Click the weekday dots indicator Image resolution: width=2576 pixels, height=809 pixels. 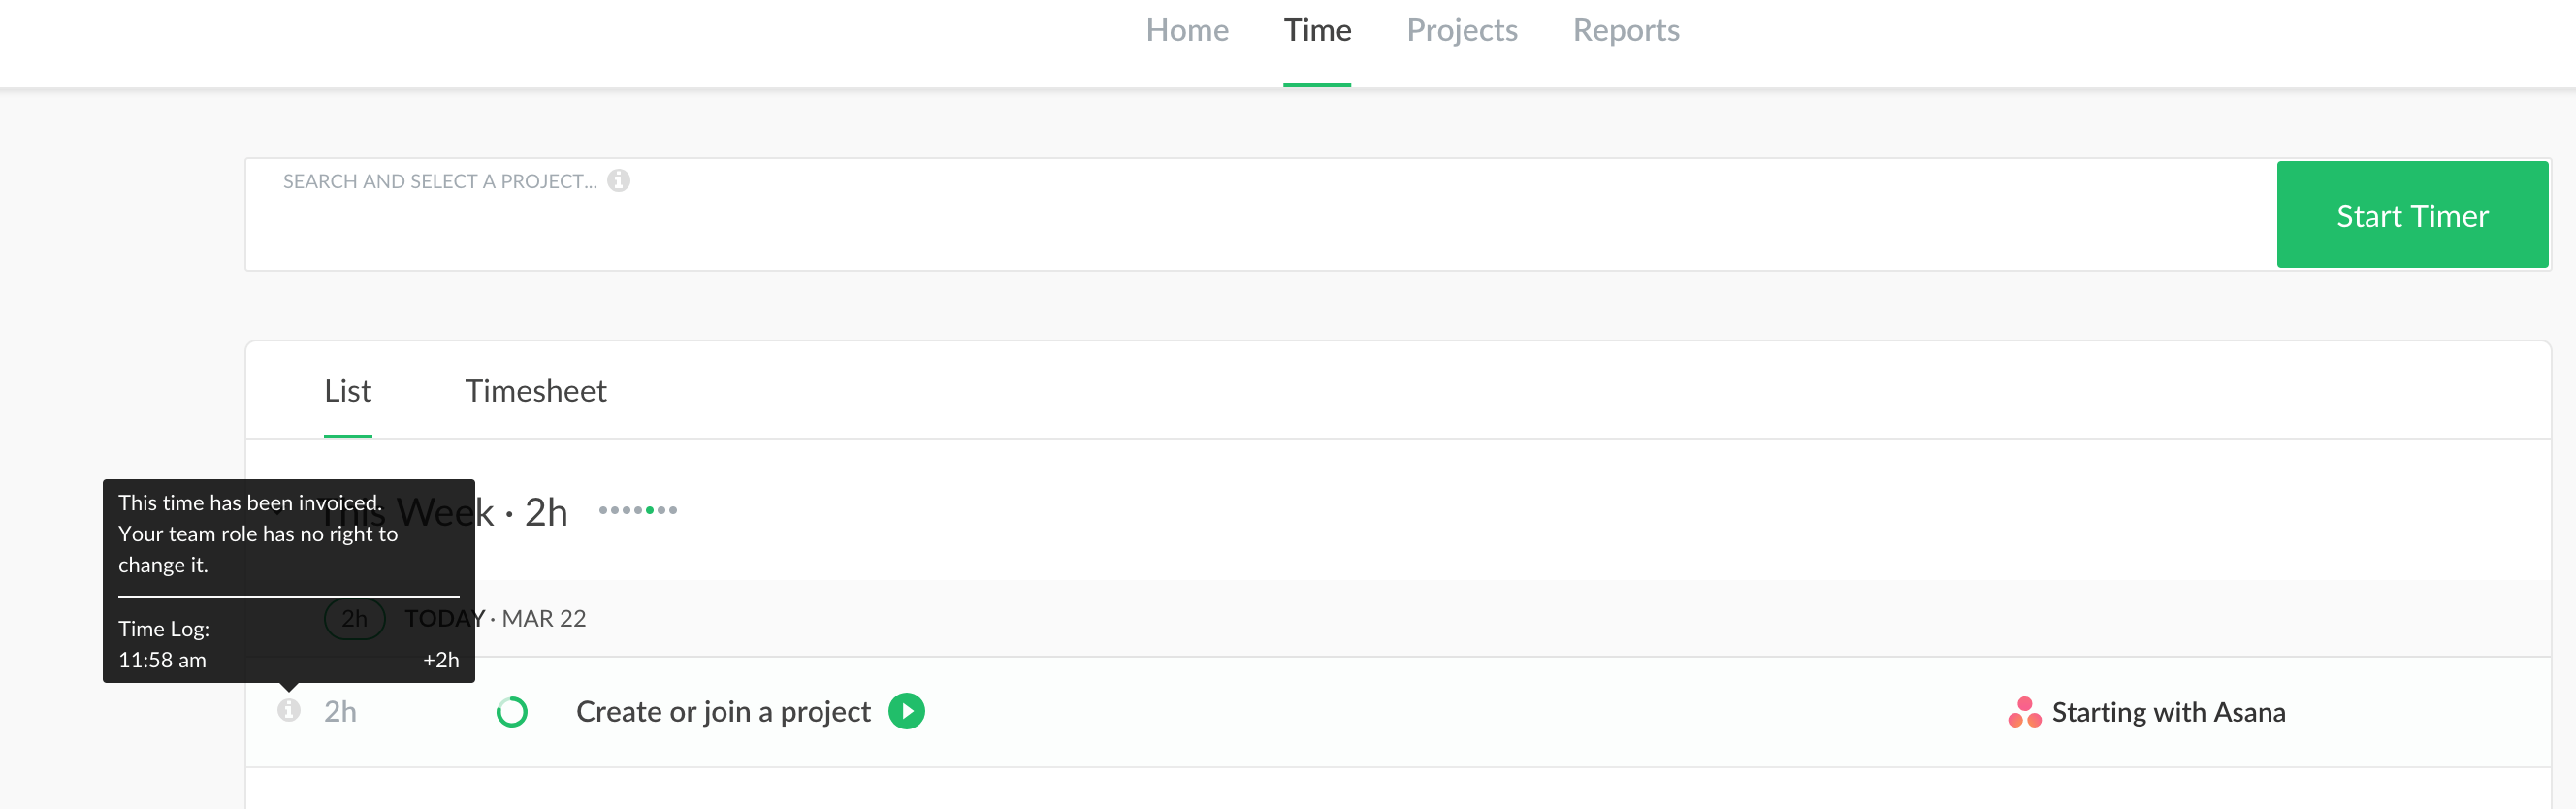(638, 510)
